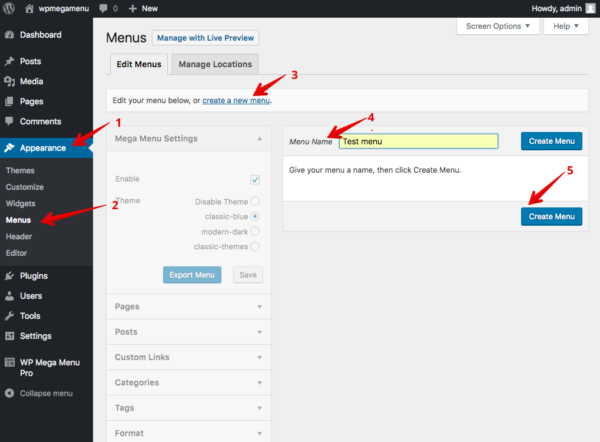Click the Plugins plug icon
This screenshot has width=600, height=442.
click(x=10, y=276)
